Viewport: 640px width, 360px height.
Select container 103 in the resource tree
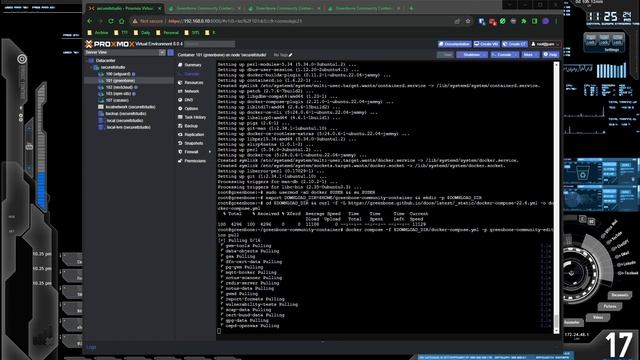(118, 94)
